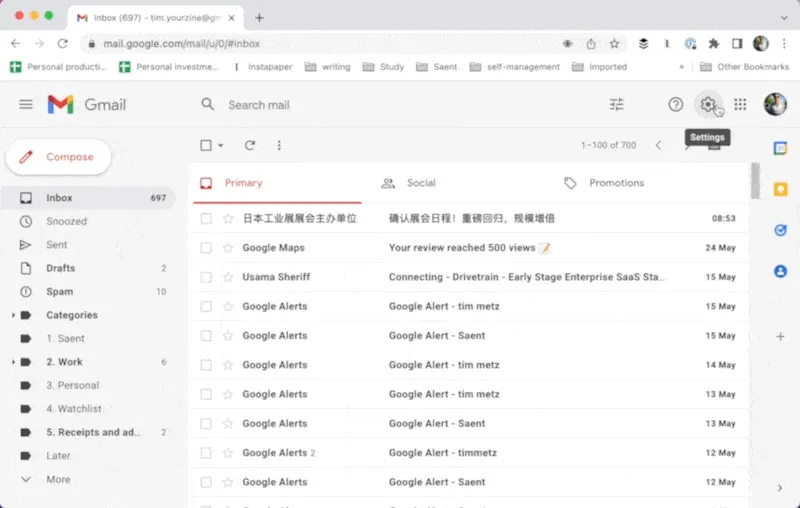Hide side panel chevron at bottom right

780,488
